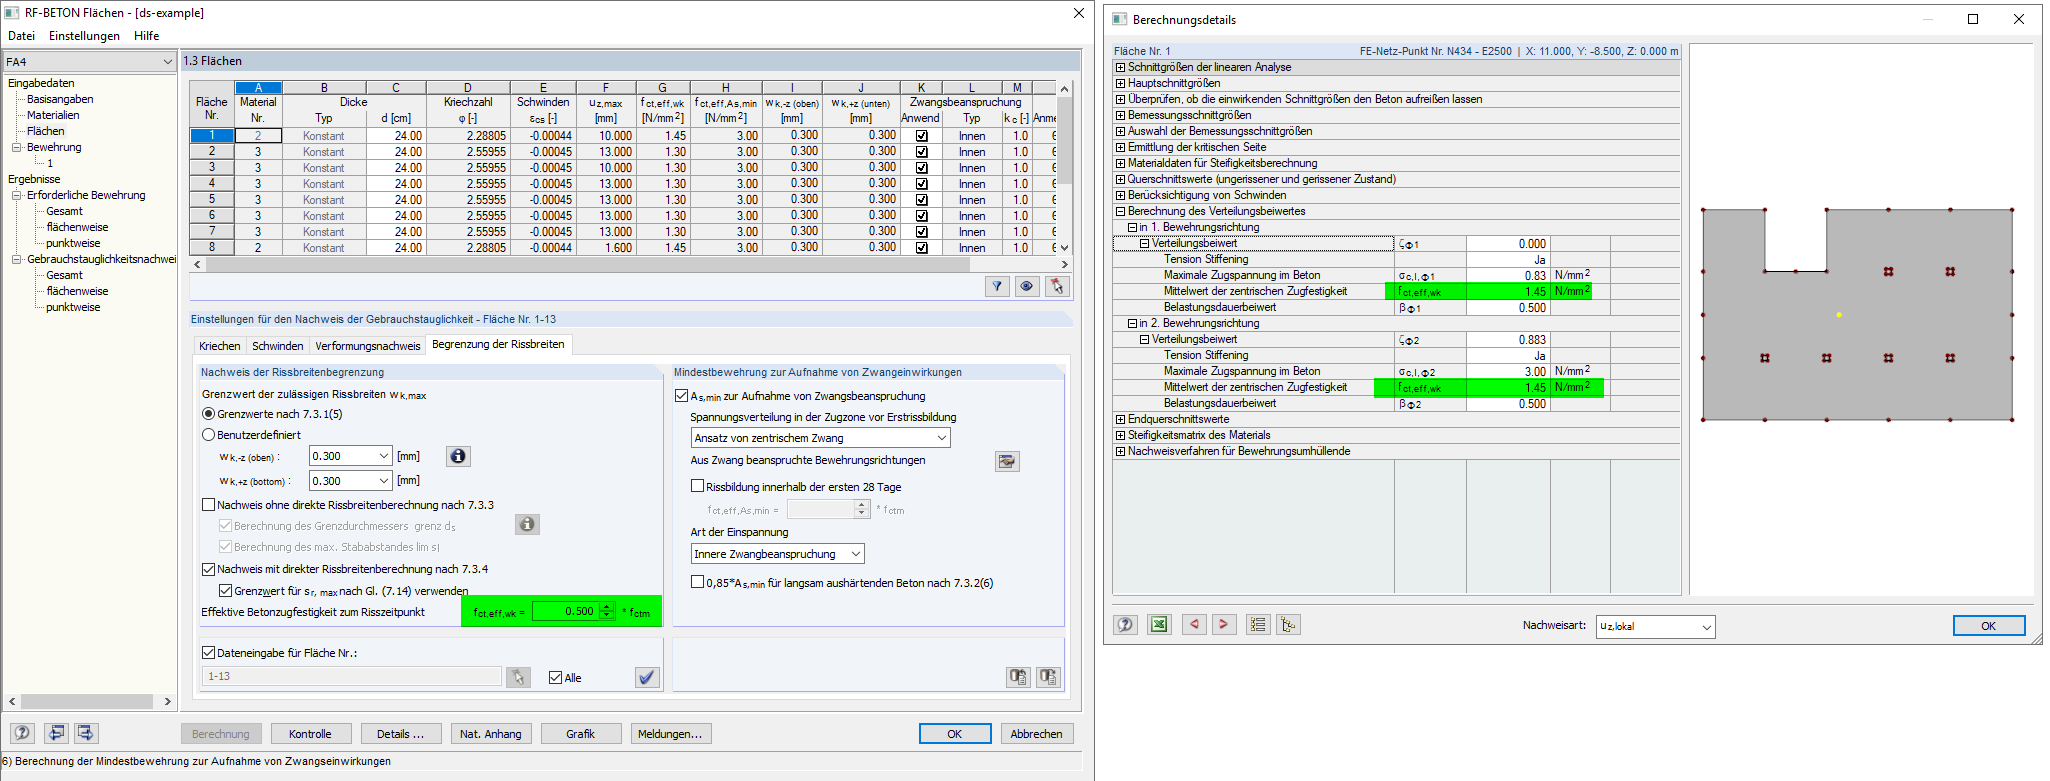This screenshot has width=2050, height=781.
Task: Toggle the Alle checkbox
Action: click(556, 677)
